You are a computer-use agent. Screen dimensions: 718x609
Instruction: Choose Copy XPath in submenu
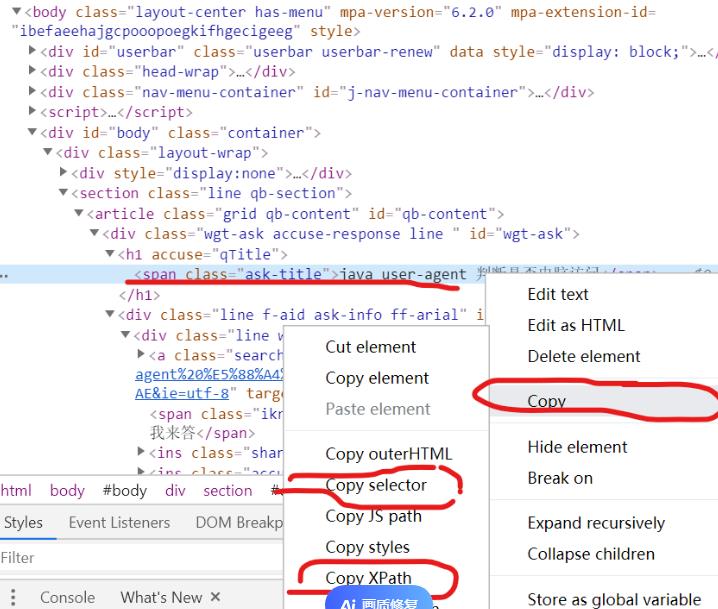pos(368,578)
